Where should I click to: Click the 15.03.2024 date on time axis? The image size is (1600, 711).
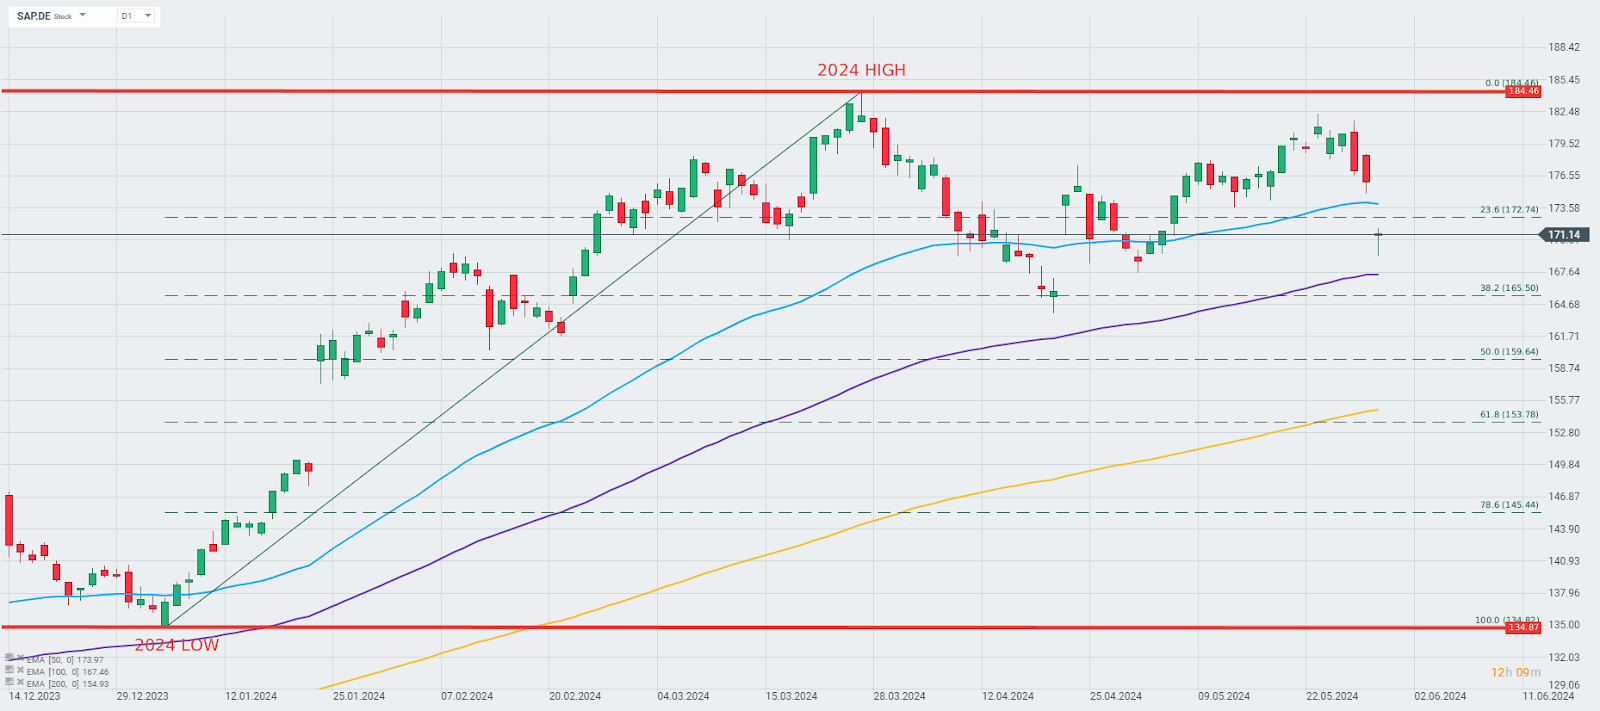pos(791,696)
